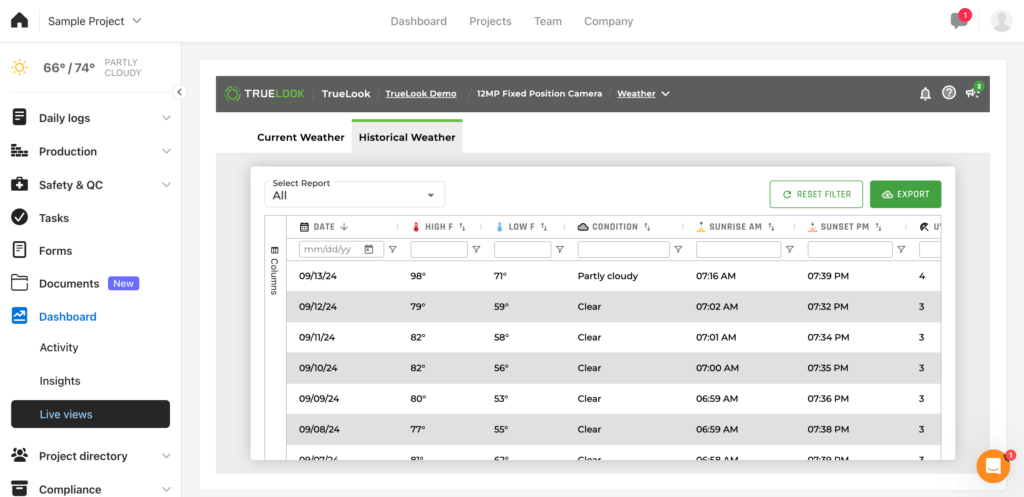Click the Reset Filter button
The width and height of the screenshot is (1024, 497).
(x=816, y=194)
